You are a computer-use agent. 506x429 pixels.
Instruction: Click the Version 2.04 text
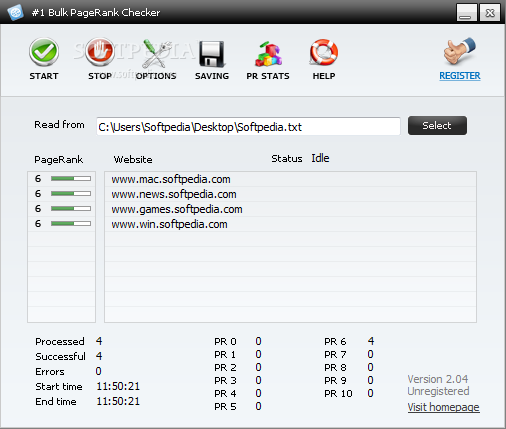coord(438,379)
